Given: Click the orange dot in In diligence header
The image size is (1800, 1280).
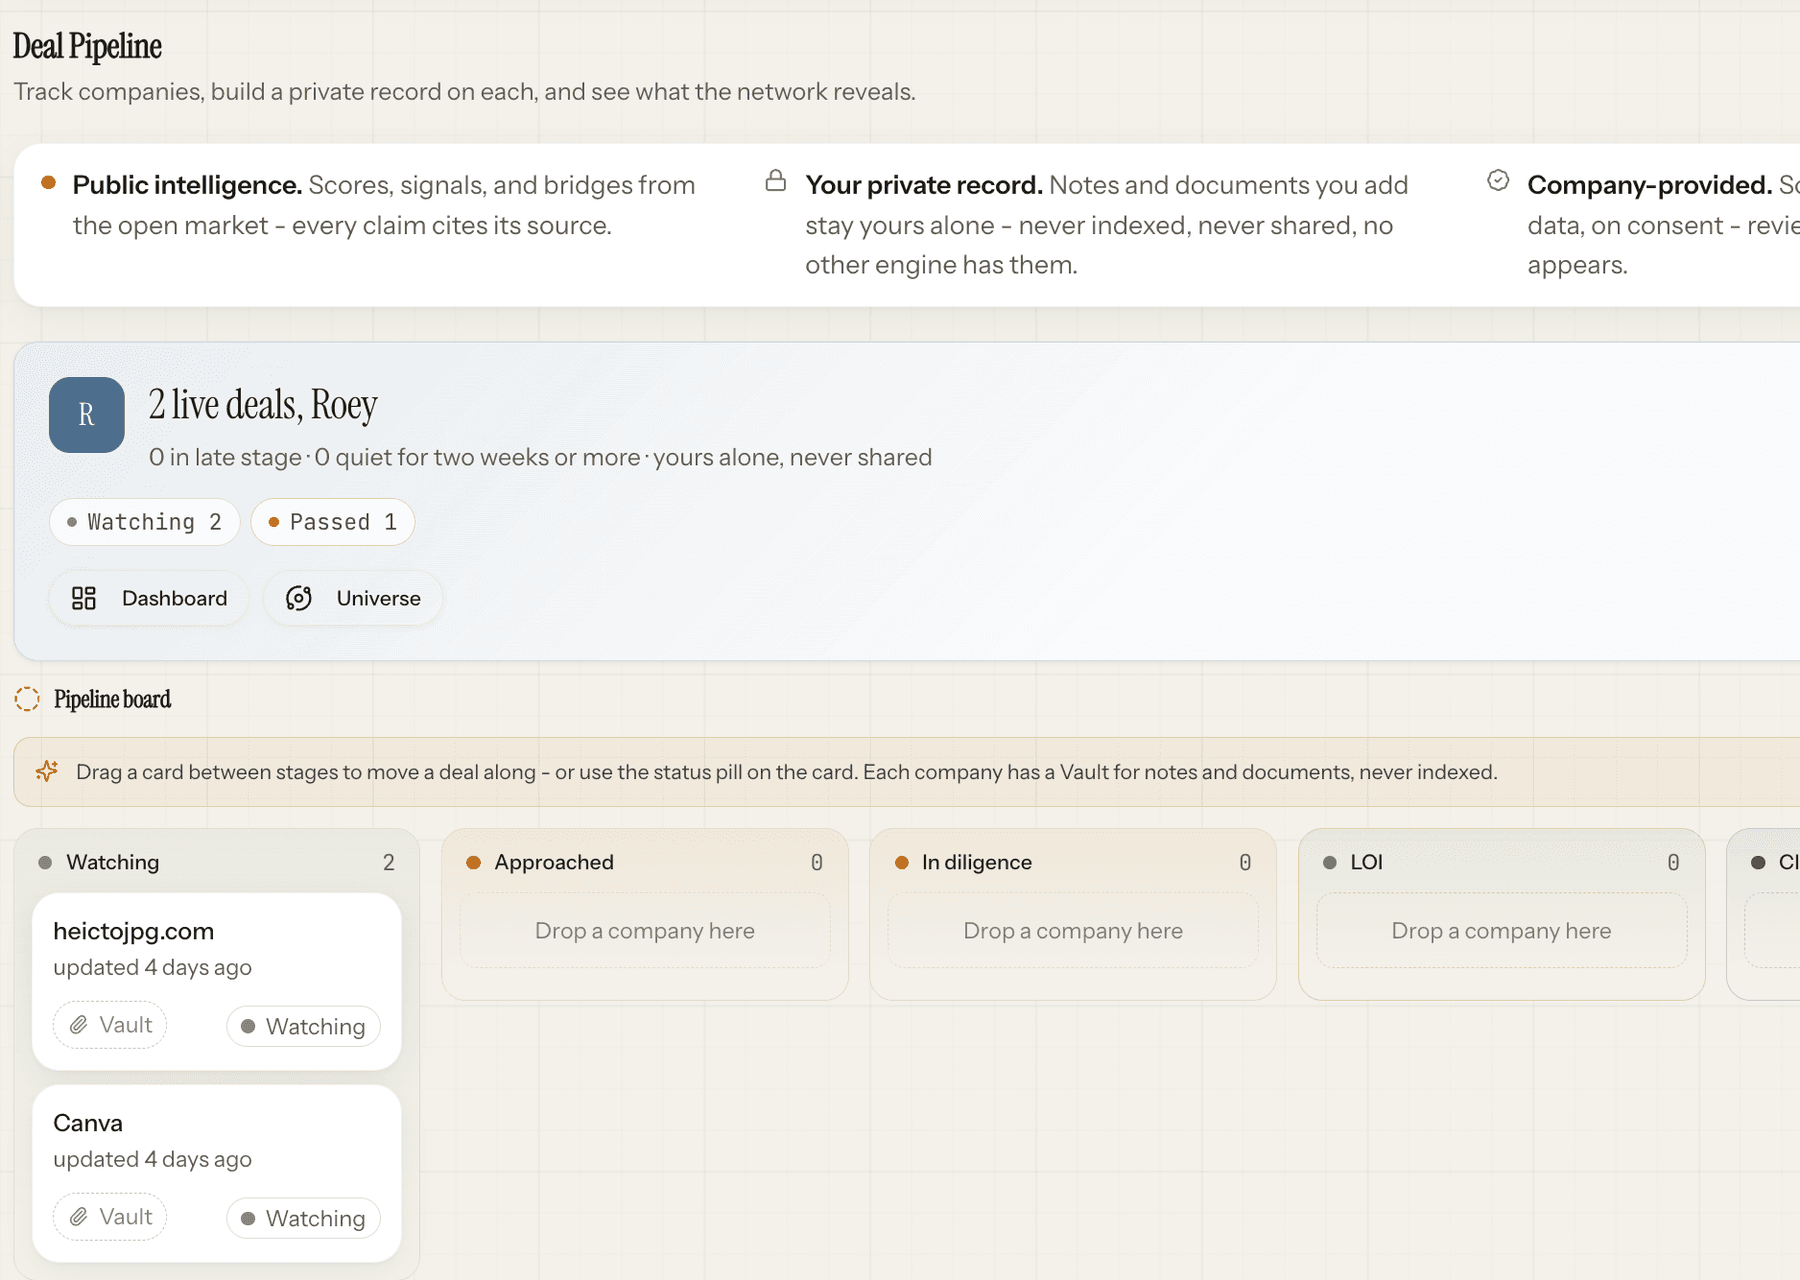Looking at the screenshot, I should pos(902,862).
